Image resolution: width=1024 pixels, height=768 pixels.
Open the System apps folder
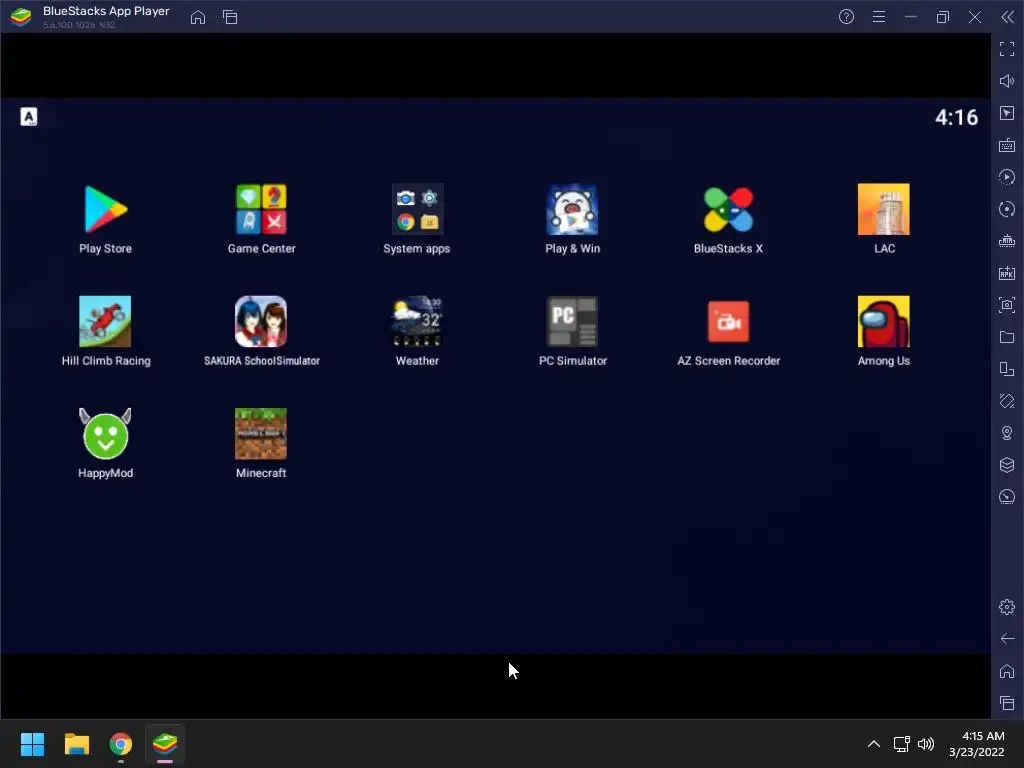(x=417, y=210)
